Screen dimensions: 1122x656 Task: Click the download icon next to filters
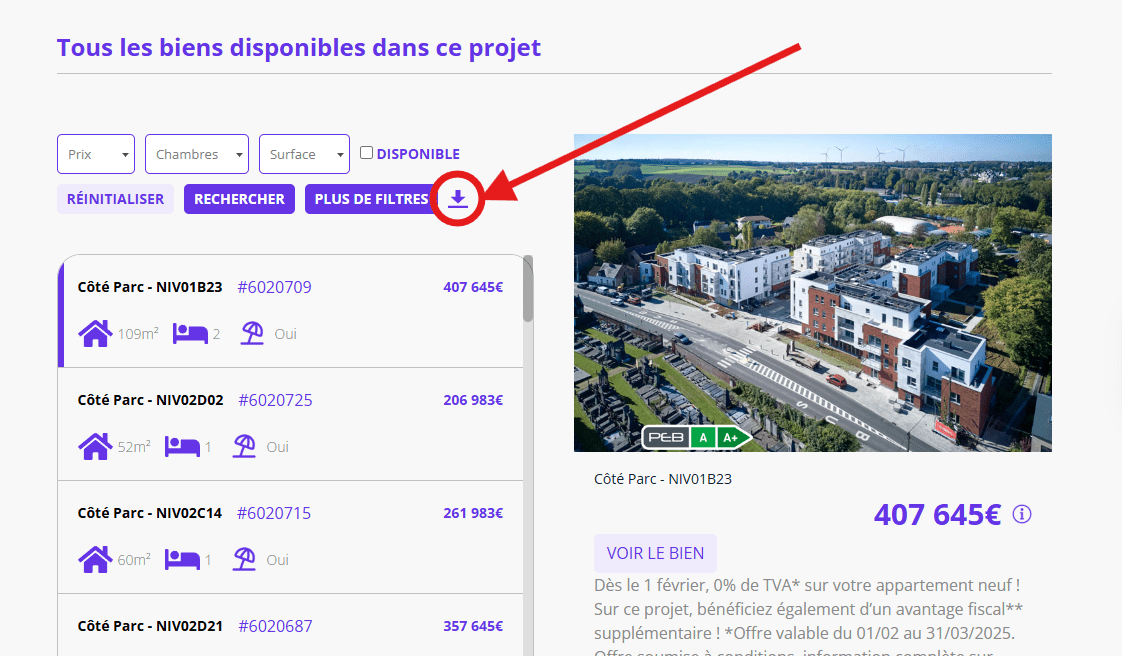click(x=458, y=199)
